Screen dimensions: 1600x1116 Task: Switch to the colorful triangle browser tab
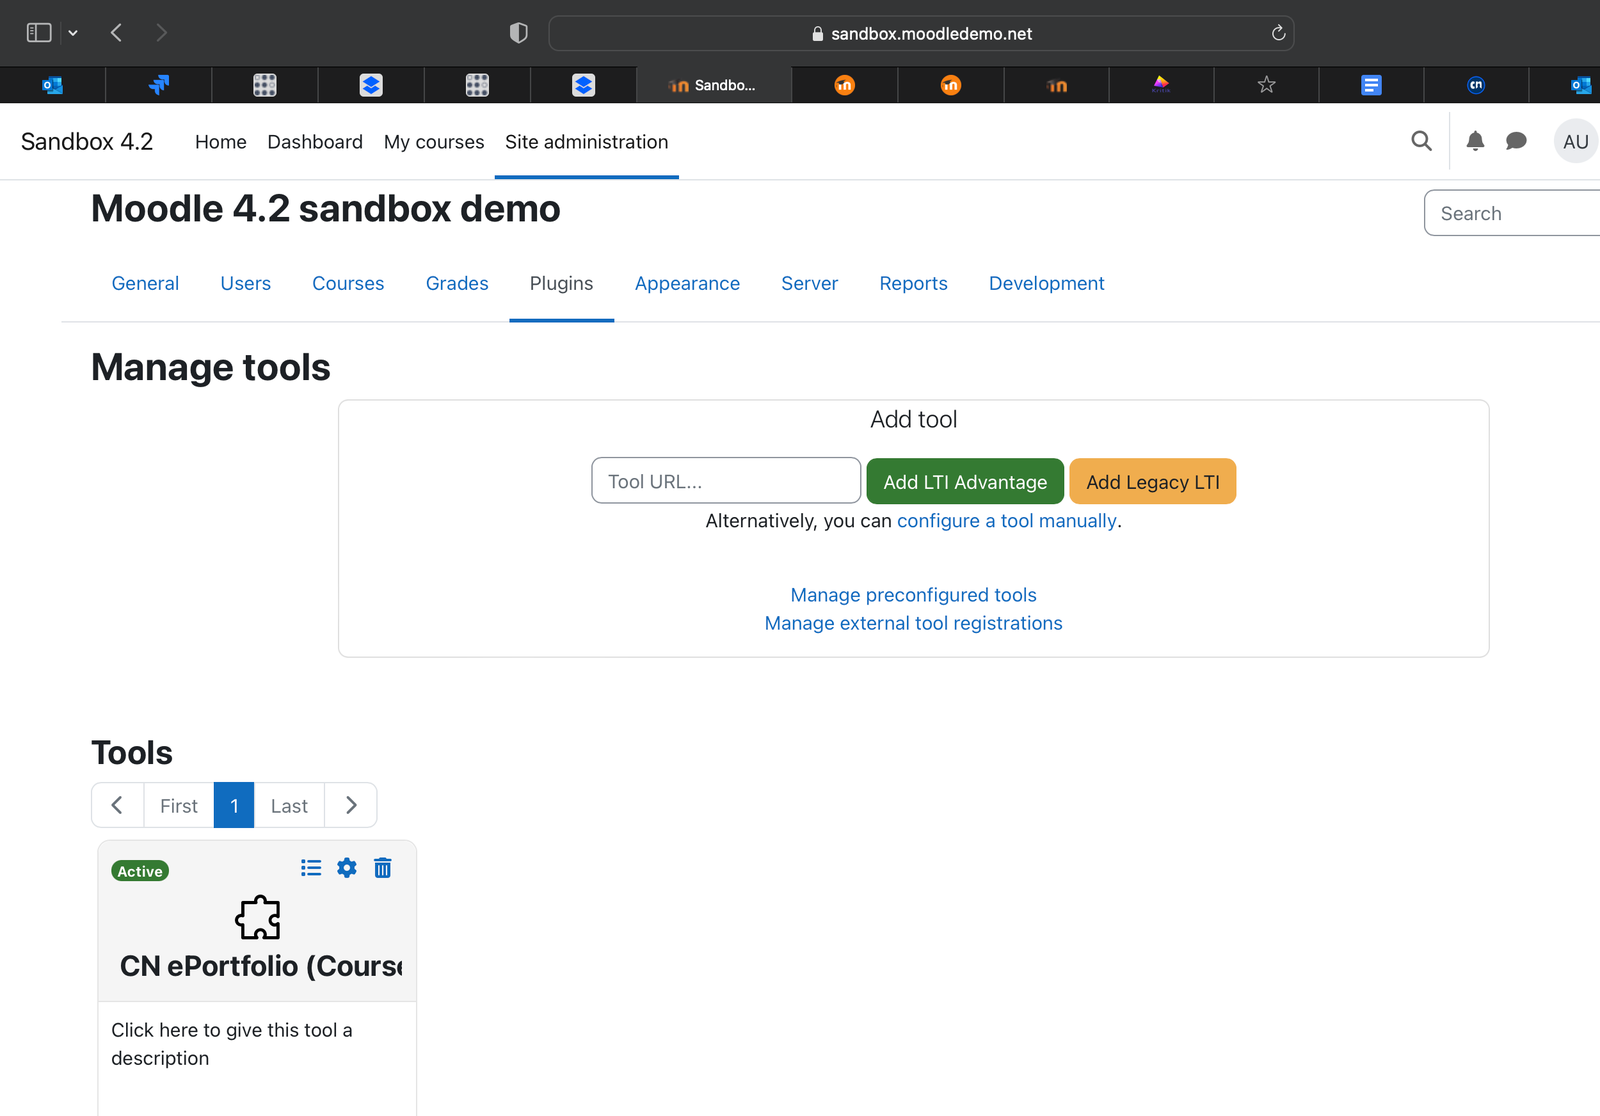click(x=1161, y=85)
